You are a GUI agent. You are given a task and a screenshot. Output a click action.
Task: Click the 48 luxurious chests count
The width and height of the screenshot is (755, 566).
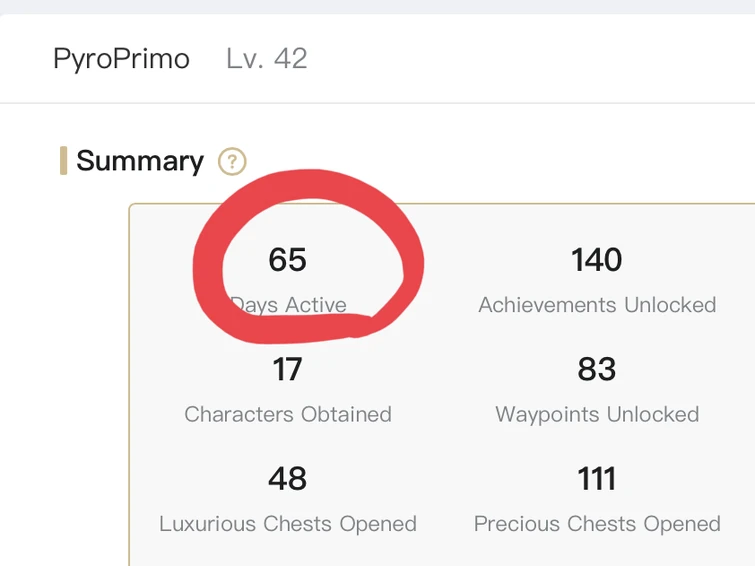(287, 479)
